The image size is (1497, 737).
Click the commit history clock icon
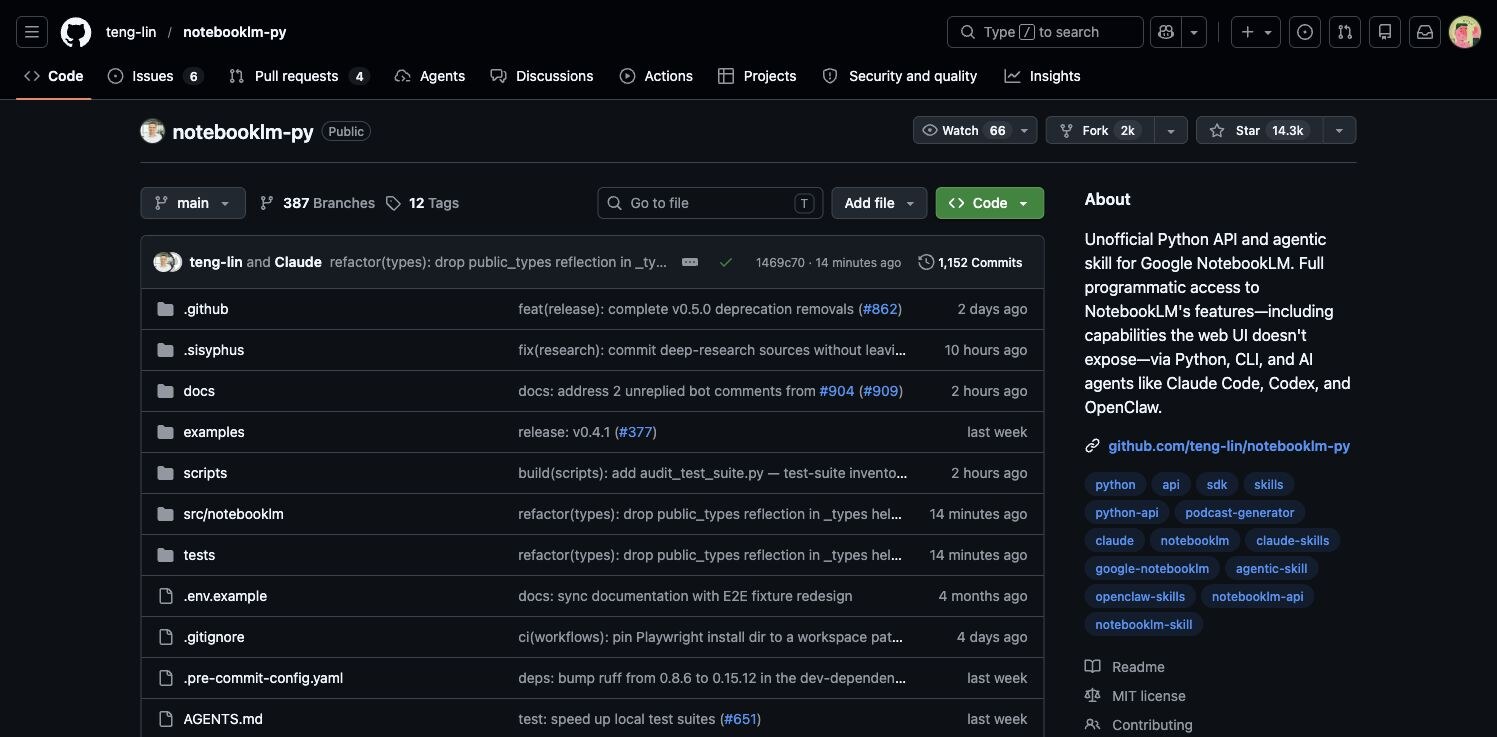click(926, 262)
